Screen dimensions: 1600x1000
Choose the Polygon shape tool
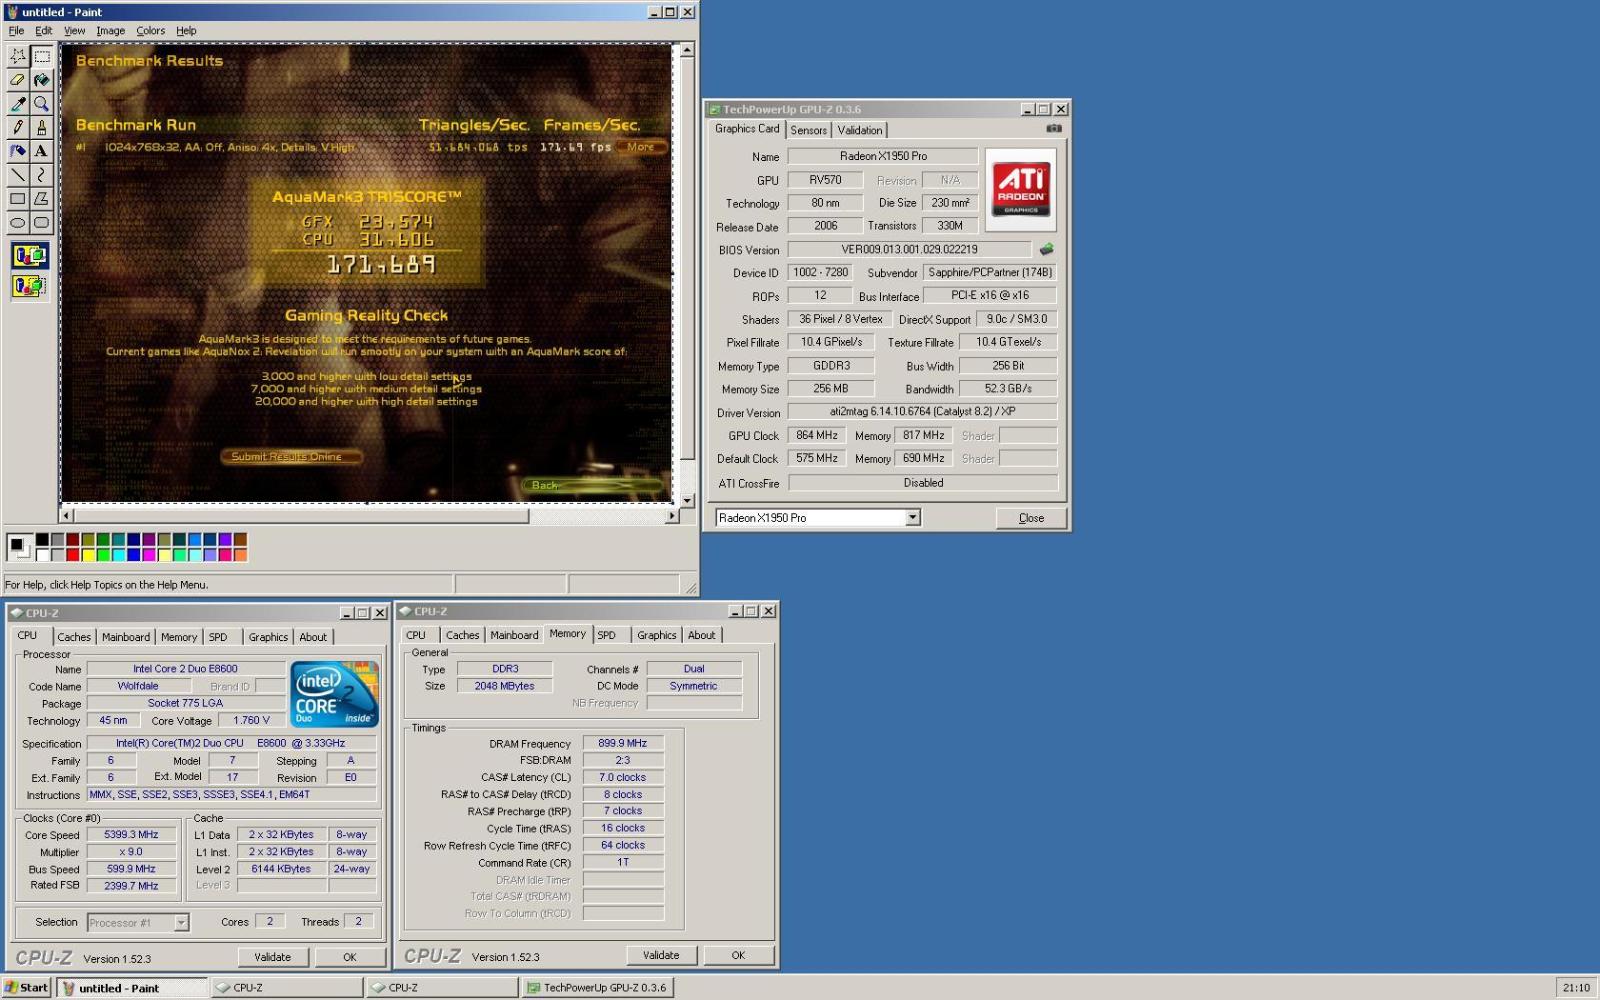click(x=42, y=200)
